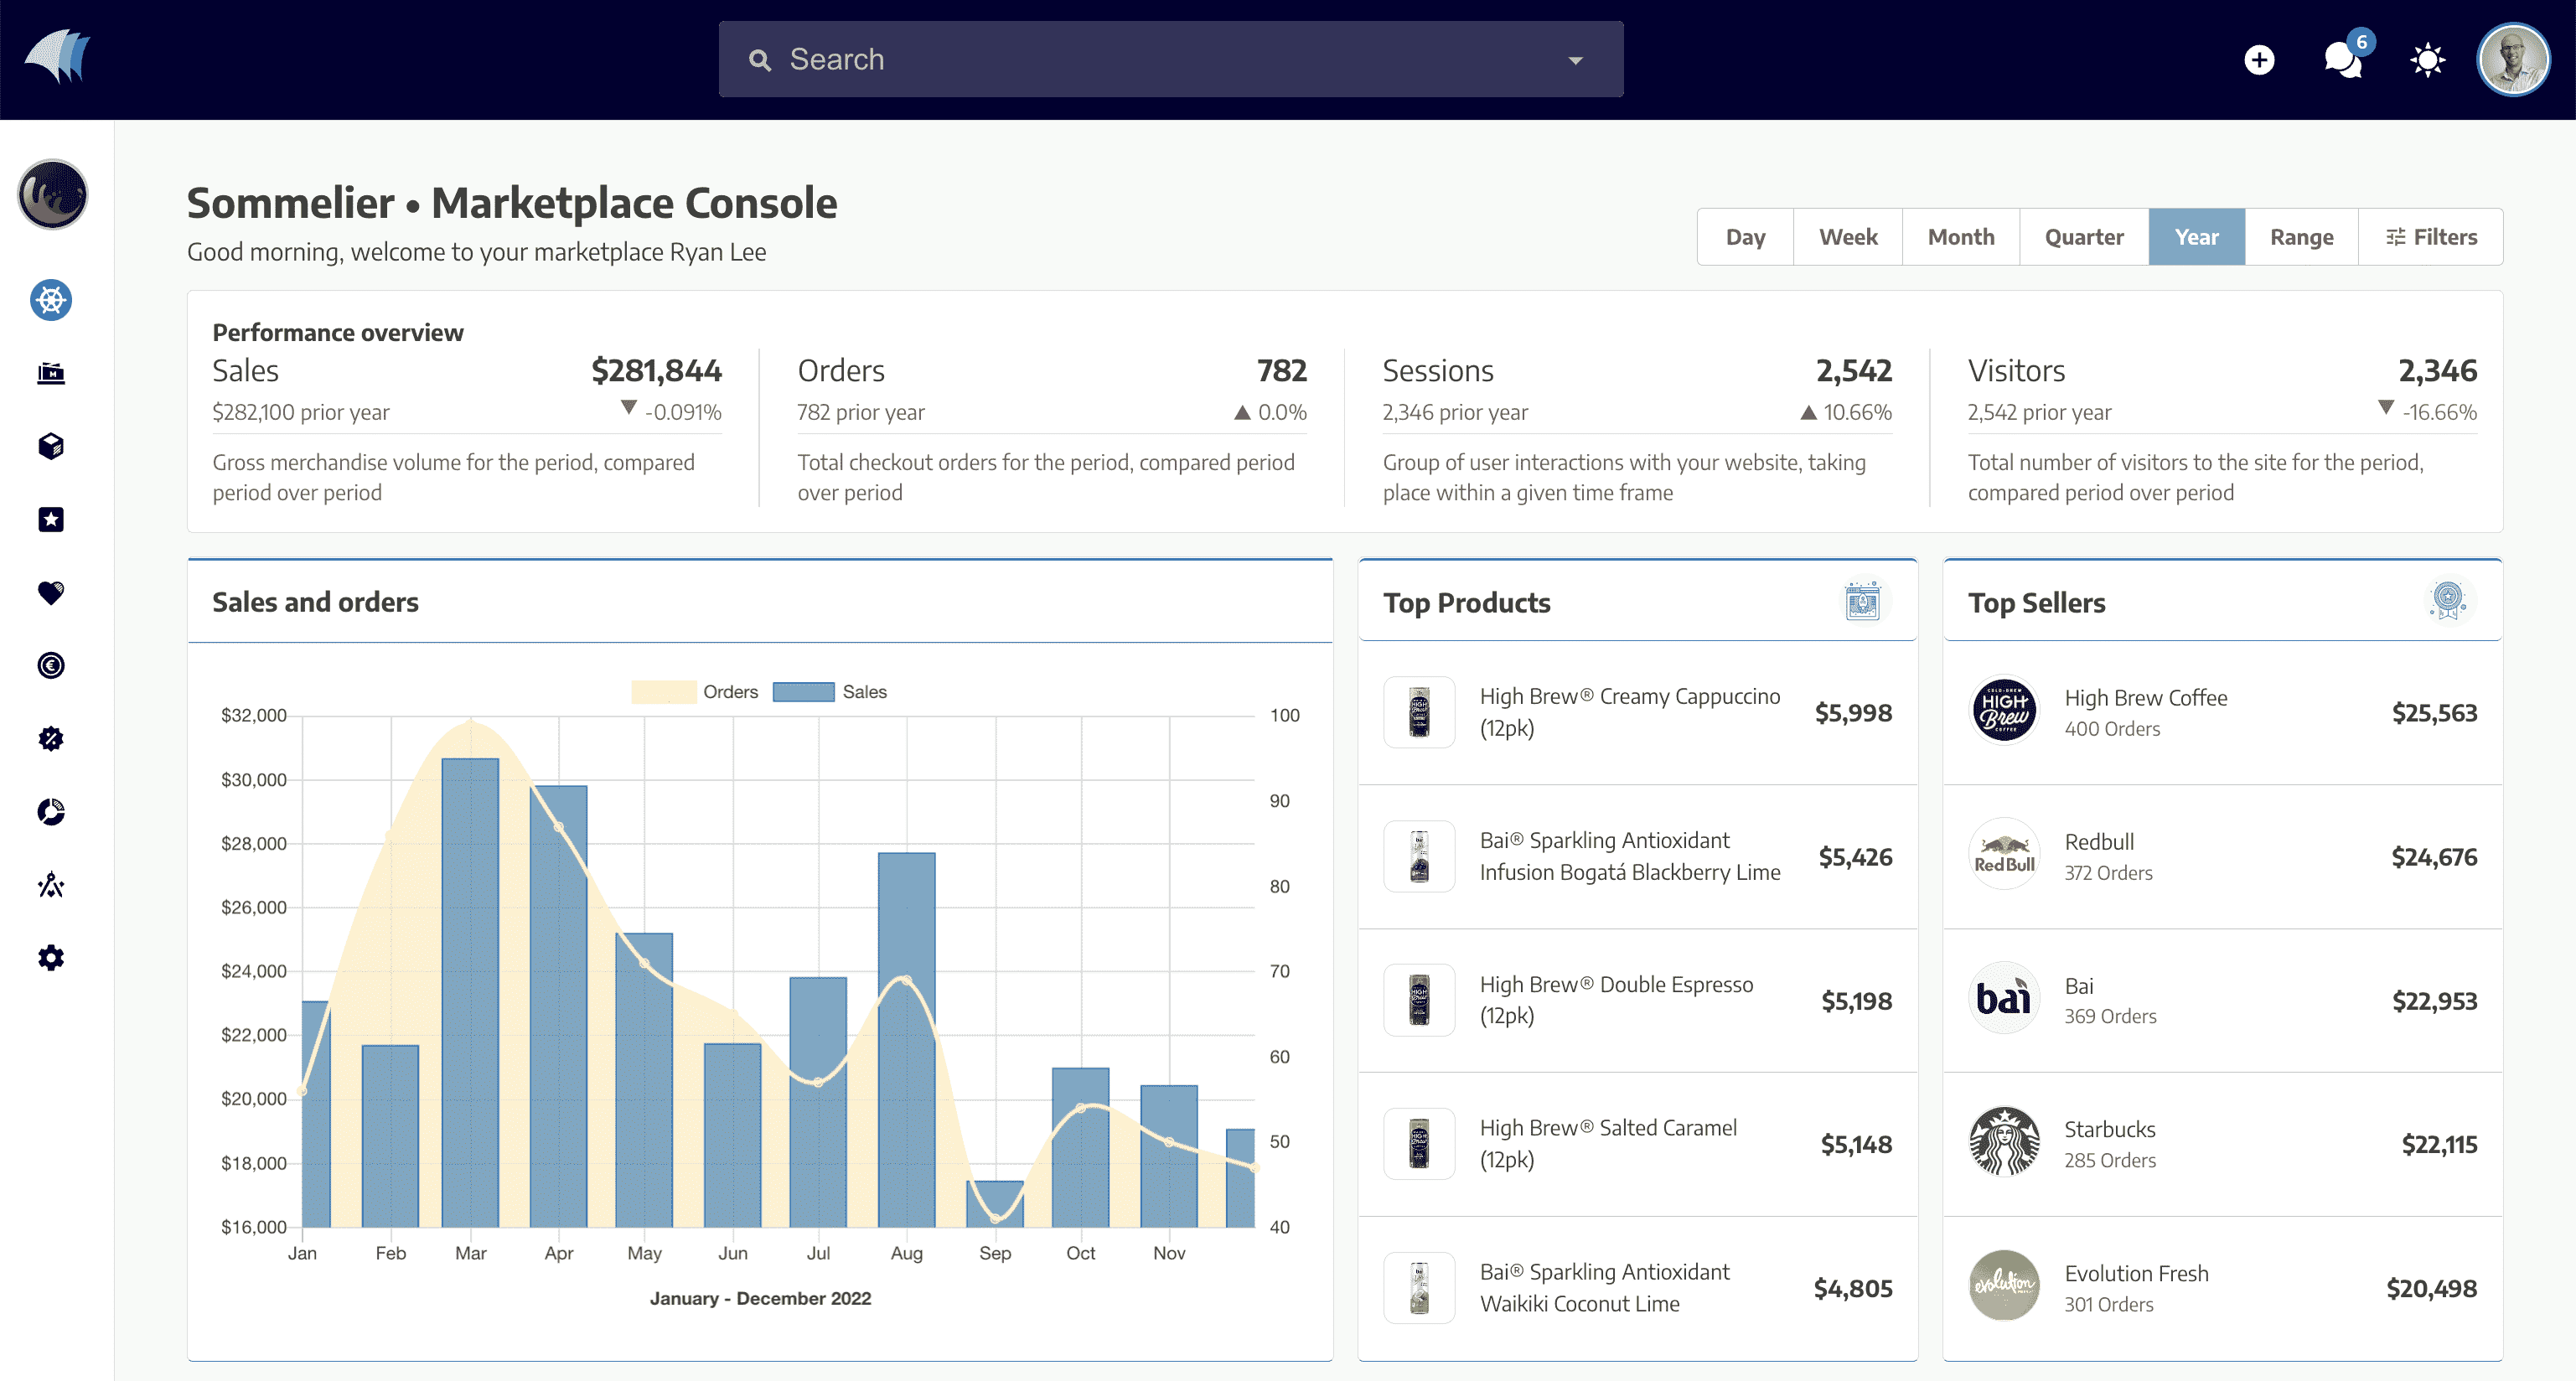Switch to the Day time period tab
The width and height of the screenshot is (2576, 1381).
pos(1746,236)
